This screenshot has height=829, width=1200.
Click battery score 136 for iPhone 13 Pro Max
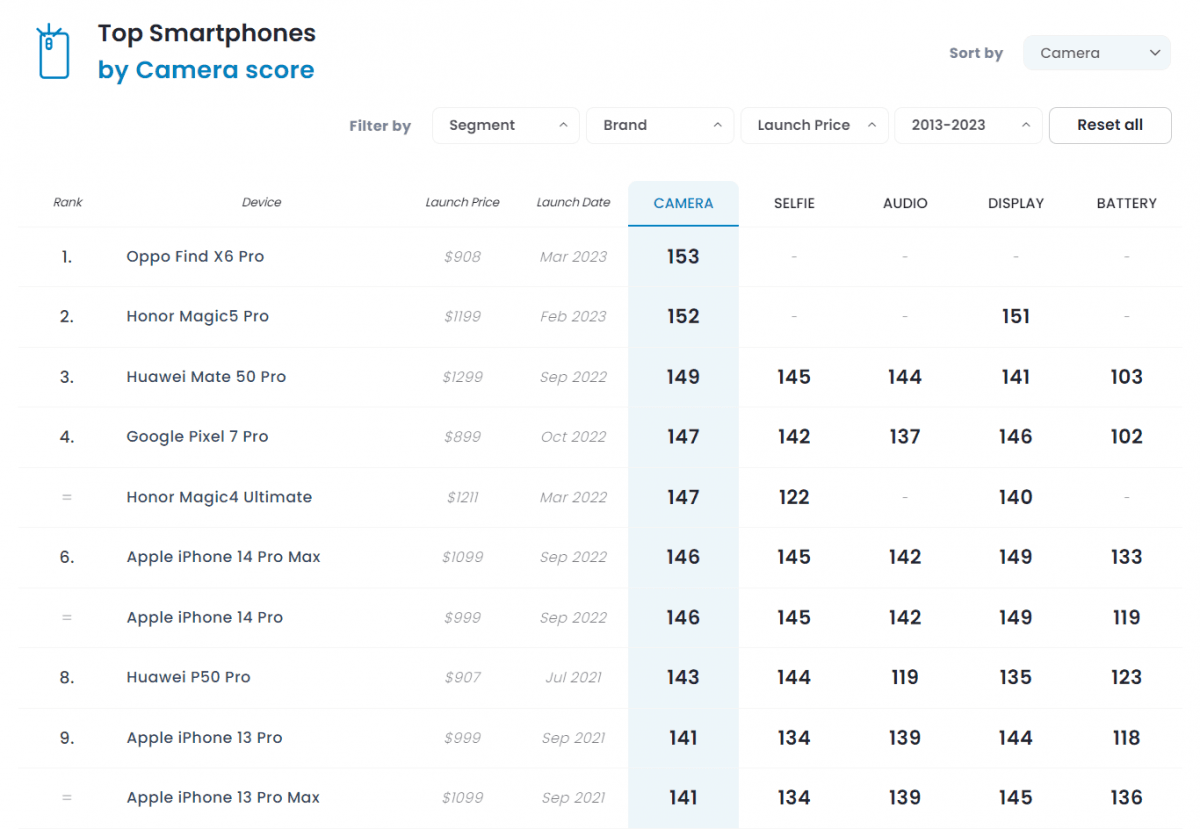(1127, 797)
